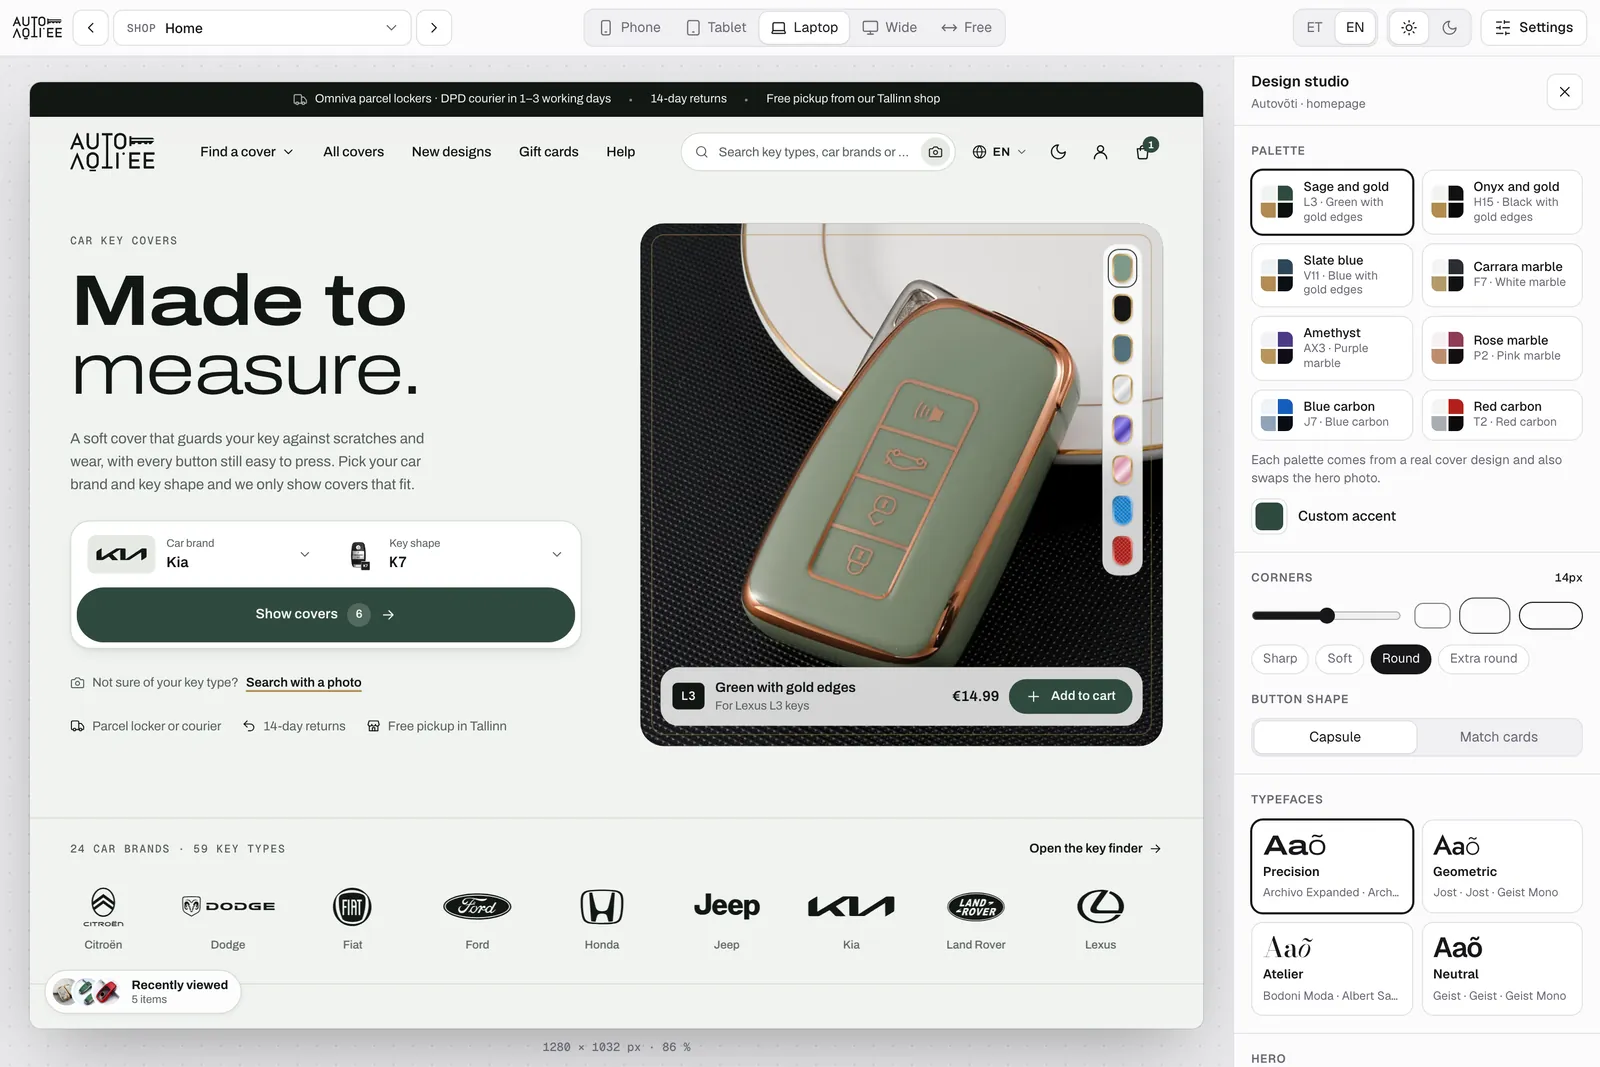Viewport: 1600px width, 1067px height.
Task: Set button shape to Match cards
Action: (1498, 737)
